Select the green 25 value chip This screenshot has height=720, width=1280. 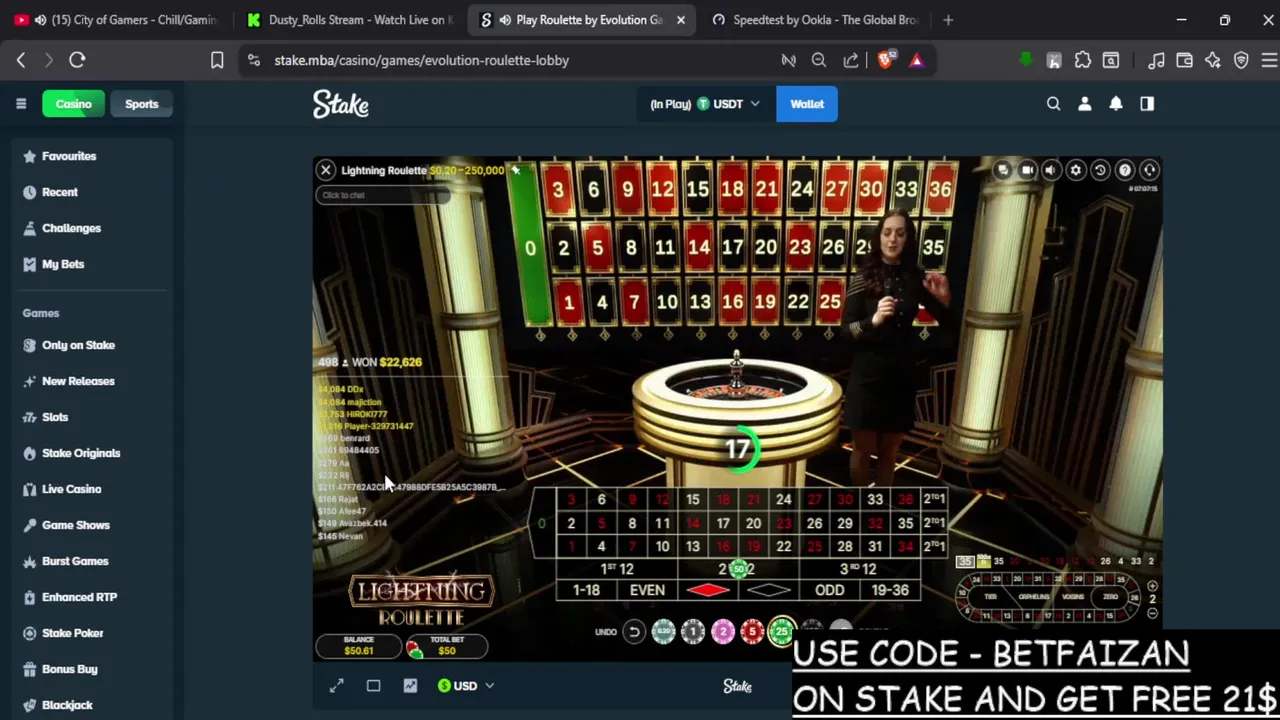(x=782, y=632)
